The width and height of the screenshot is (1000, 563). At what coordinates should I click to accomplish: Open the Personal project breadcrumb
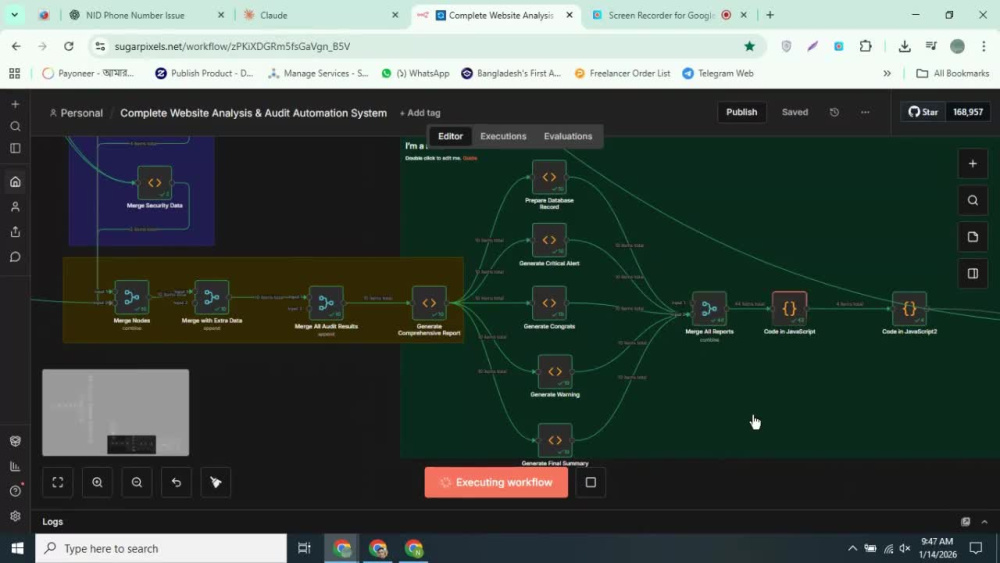(76, 113)
